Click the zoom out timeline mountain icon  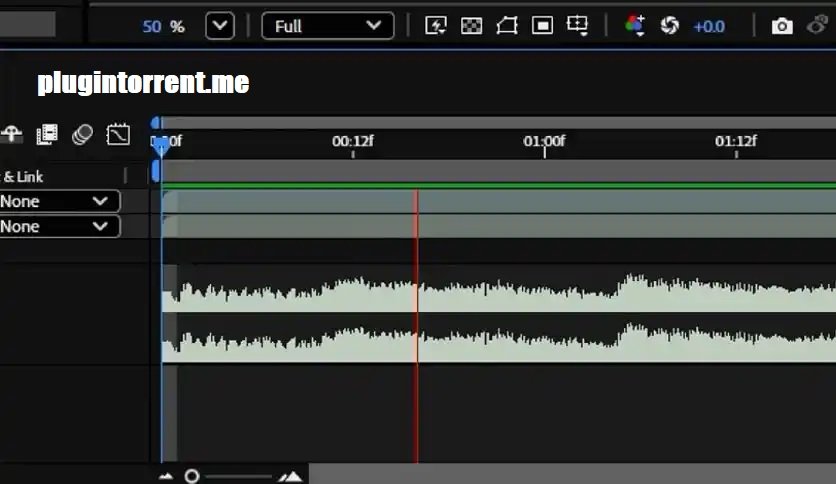pyautogui.click(x=166, y=476)
